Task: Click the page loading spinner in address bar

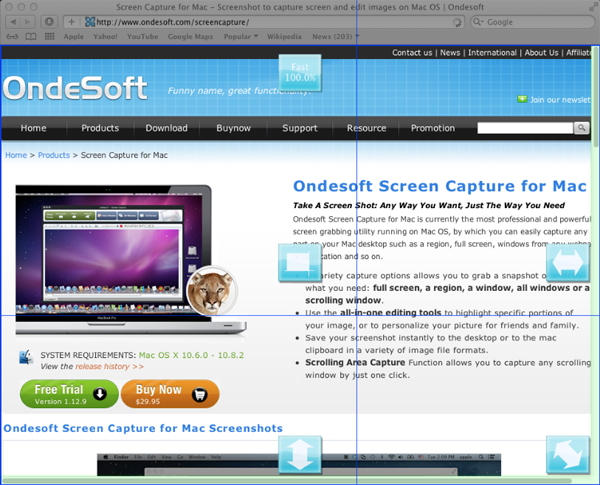Action: 457,22
